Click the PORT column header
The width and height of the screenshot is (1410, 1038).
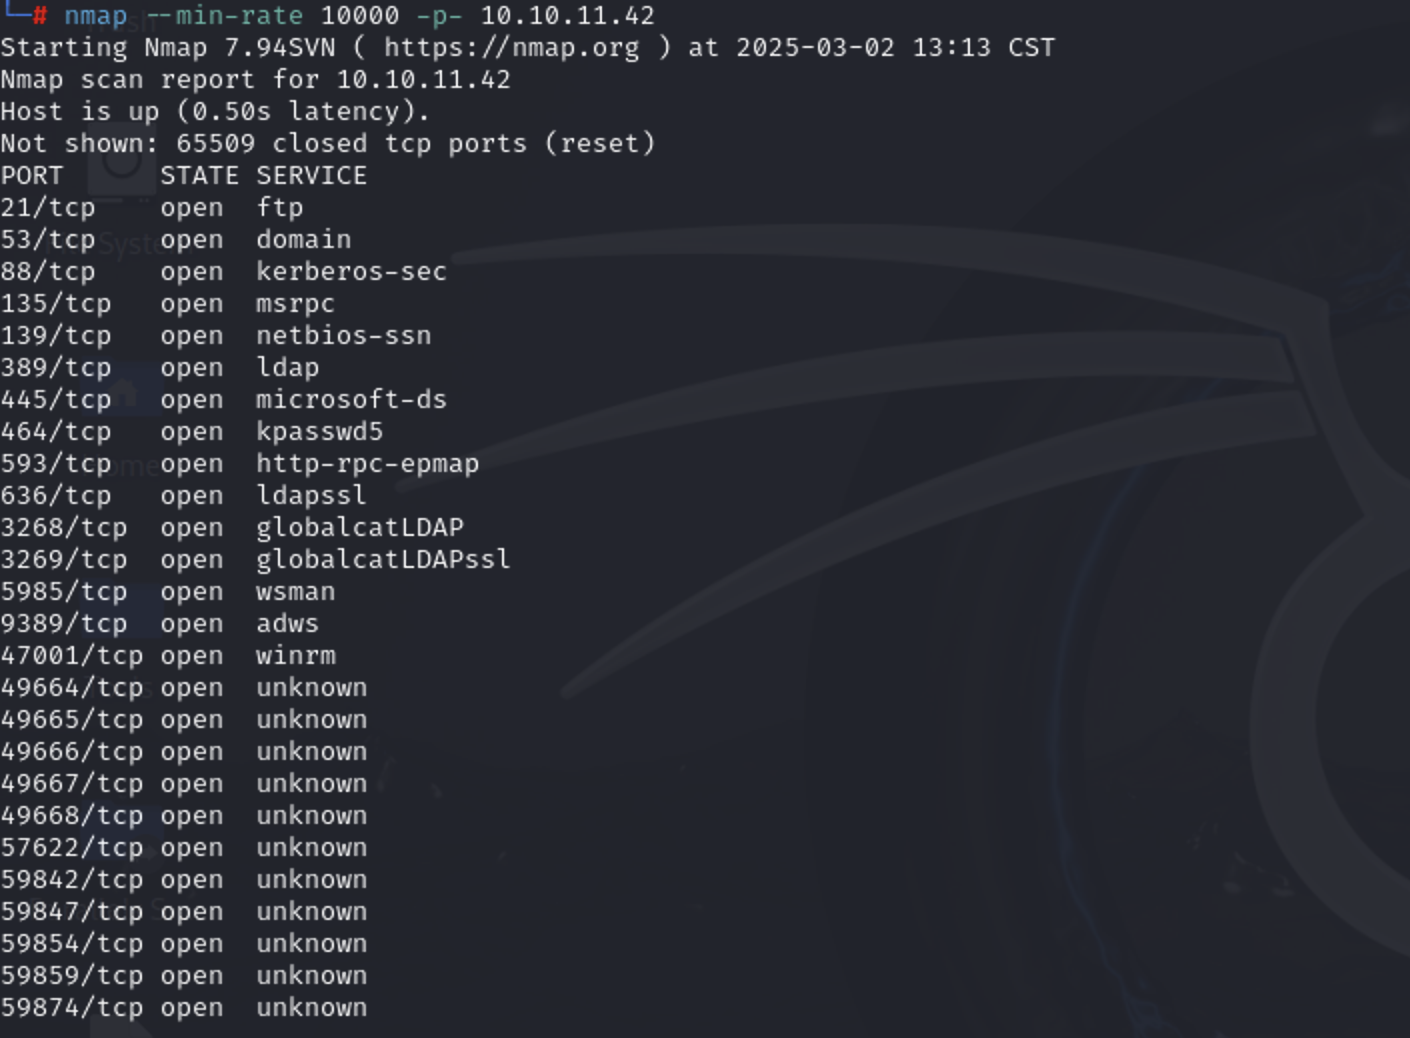[32, 176]
